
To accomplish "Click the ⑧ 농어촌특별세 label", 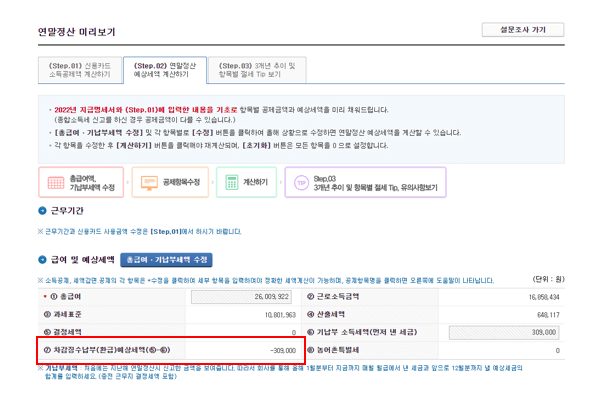I will pyautogui.click(x=333, y=350).
